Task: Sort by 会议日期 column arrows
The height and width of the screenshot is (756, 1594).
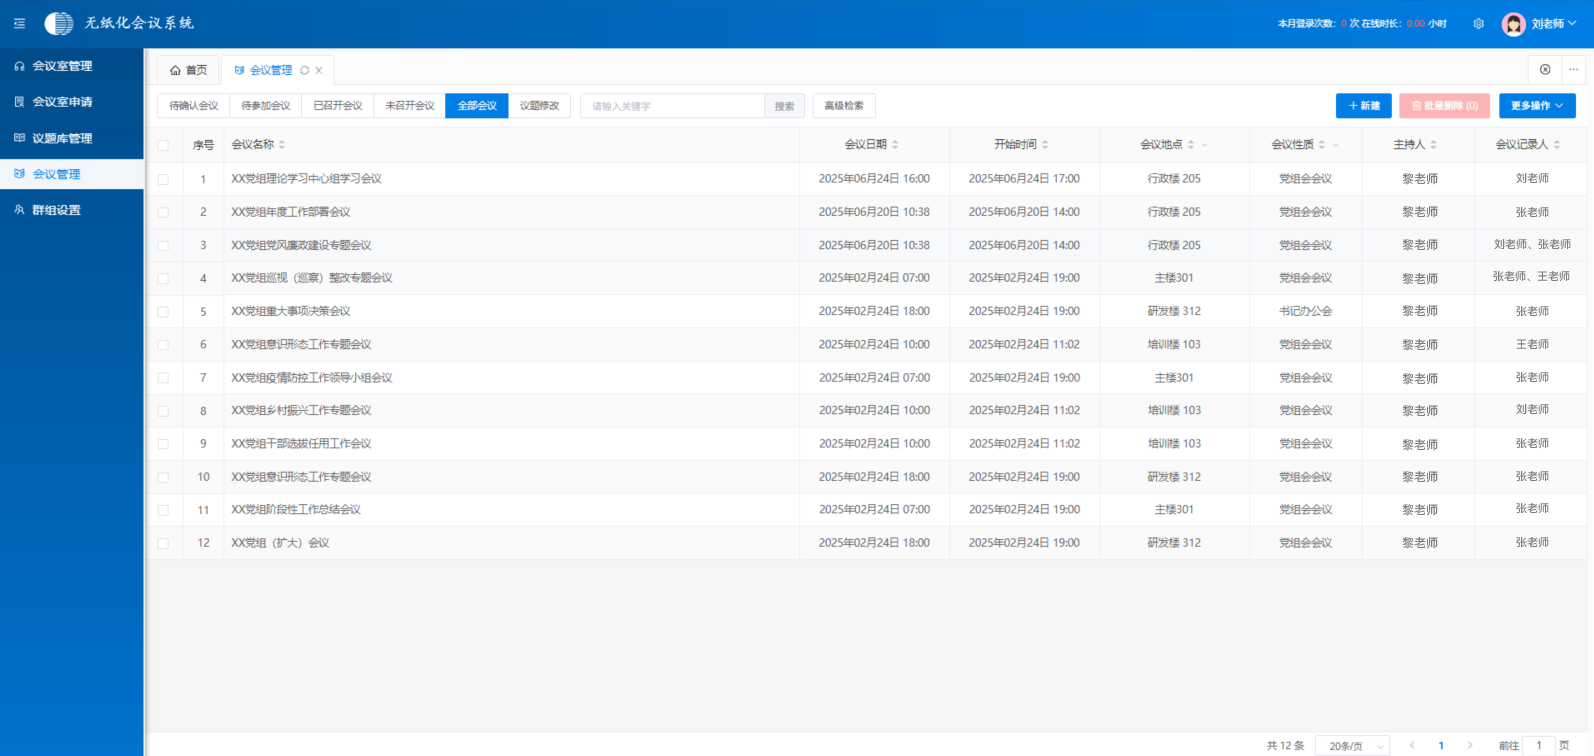Action: point(895,145)
